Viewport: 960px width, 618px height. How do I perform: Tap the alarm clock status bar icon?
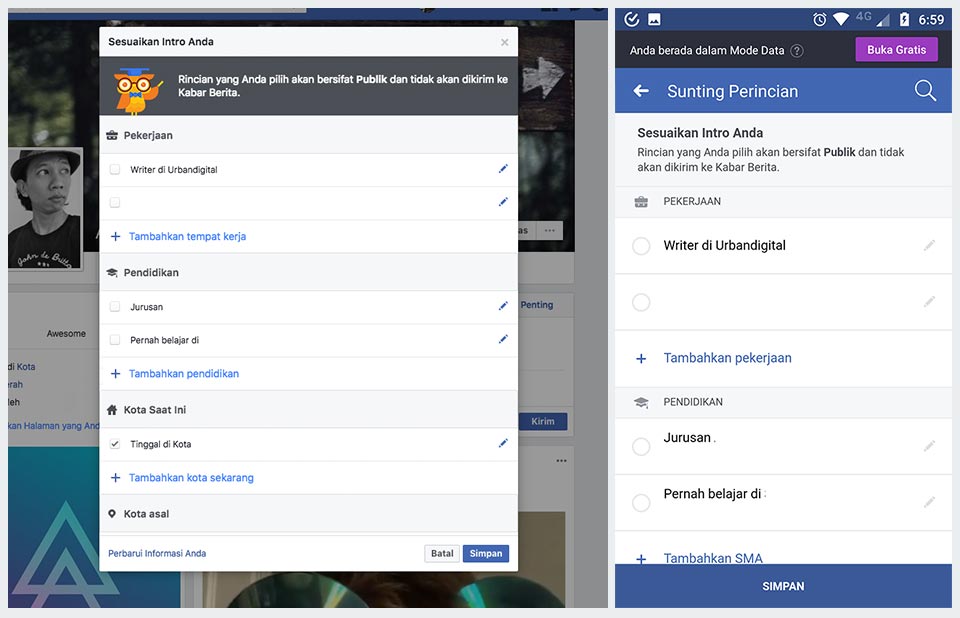pyautogui.click(x=819, y=20)
